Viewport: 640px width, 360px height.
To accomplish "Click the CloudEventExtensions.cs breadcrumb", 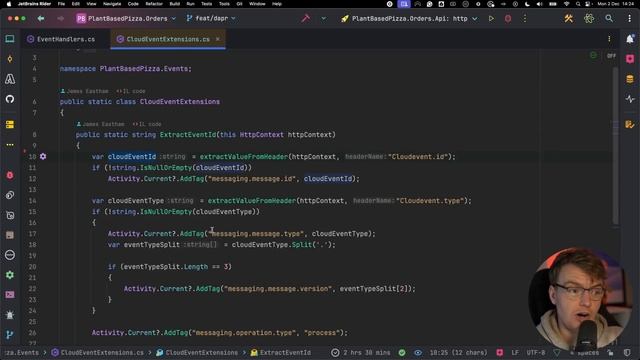I will (x=98, y=352).
